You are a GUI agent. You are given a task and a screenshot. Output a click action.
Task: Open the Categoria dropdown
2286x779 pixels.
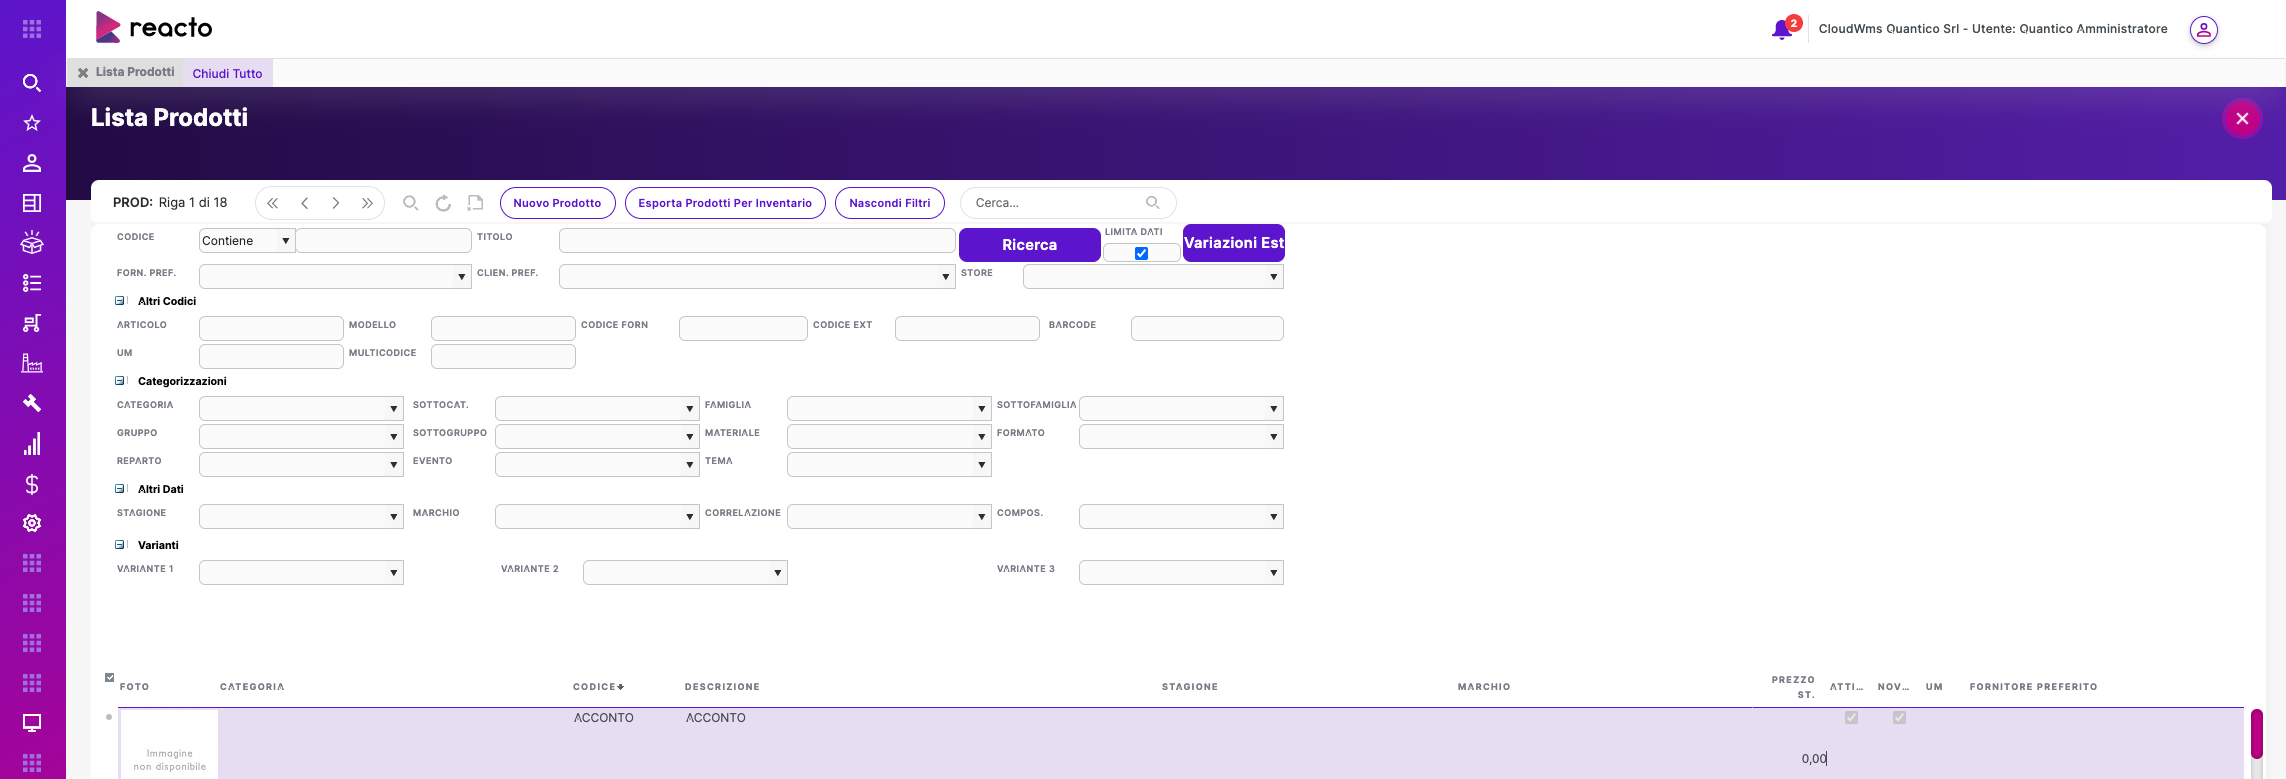[301, 408]
